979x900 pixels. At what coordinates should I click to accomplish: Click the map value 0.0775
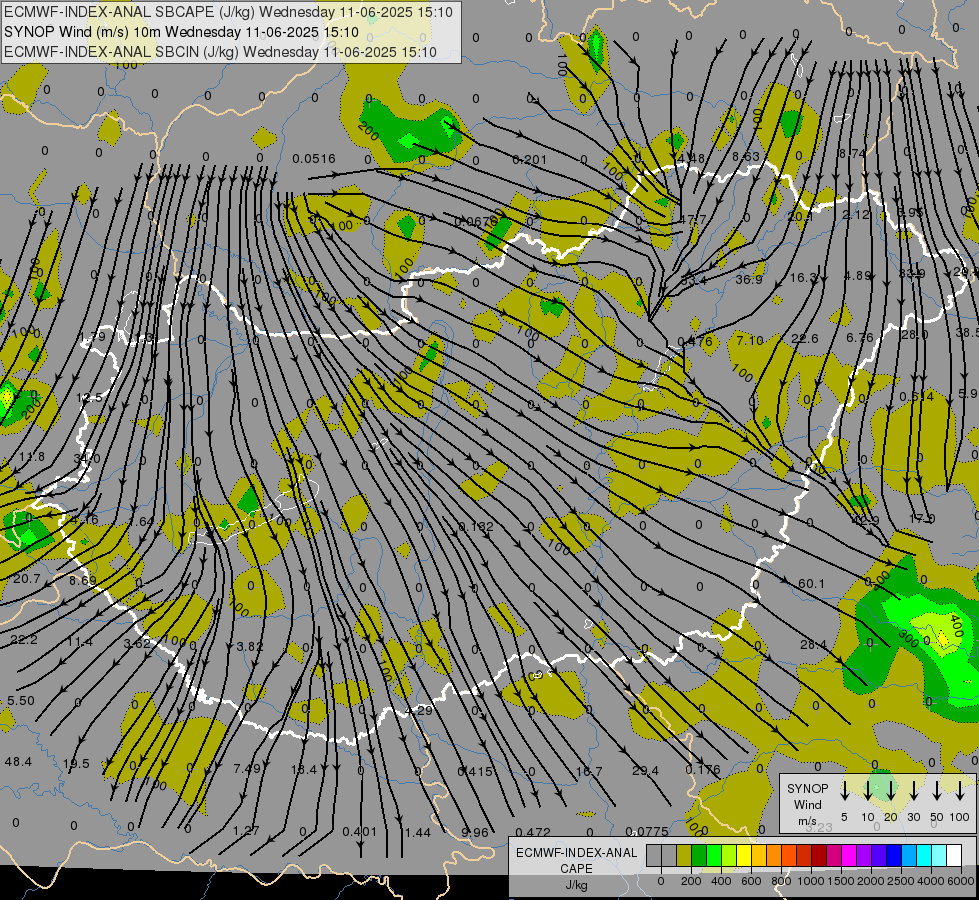[647, 831]
